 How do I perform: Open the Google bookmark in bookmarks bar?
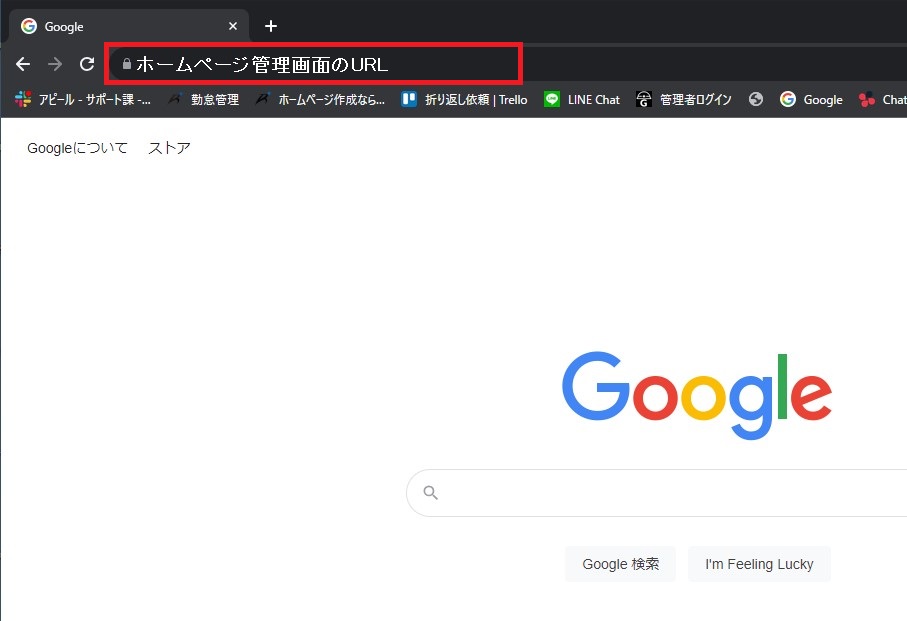[811, 99]
